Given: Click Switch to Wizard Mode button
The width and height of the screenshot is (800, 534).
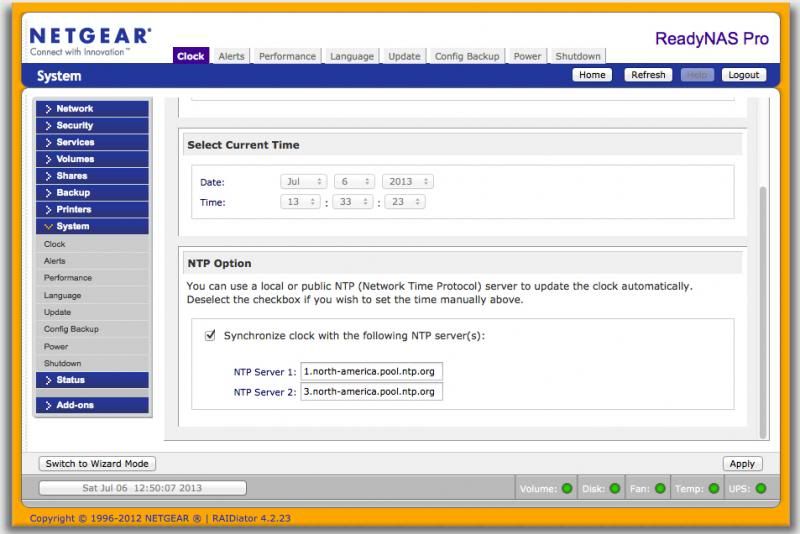Looking at the screenshot, I should tap(97, 464).
